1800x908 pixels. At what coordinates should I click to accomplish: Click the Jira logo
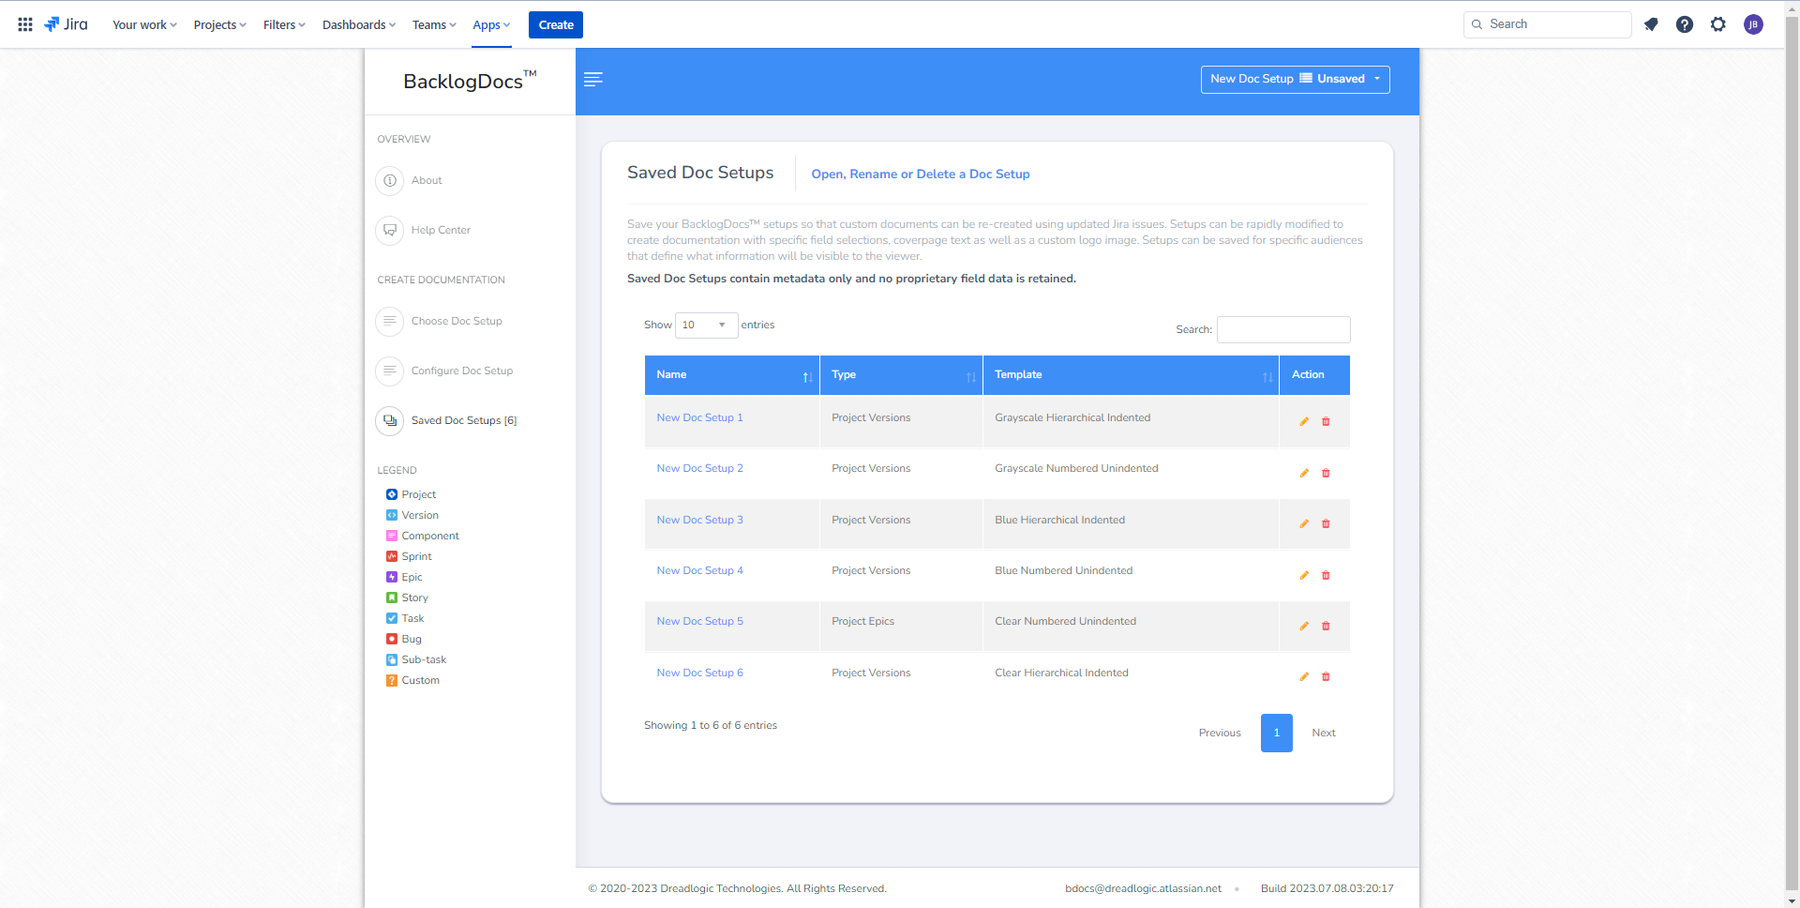(x=66, y=24)
